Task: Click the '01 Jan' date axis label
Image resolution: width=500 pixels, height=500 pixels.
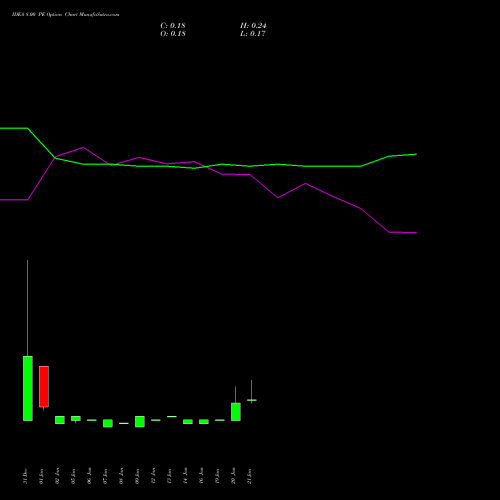Action: tap(42, 476)
